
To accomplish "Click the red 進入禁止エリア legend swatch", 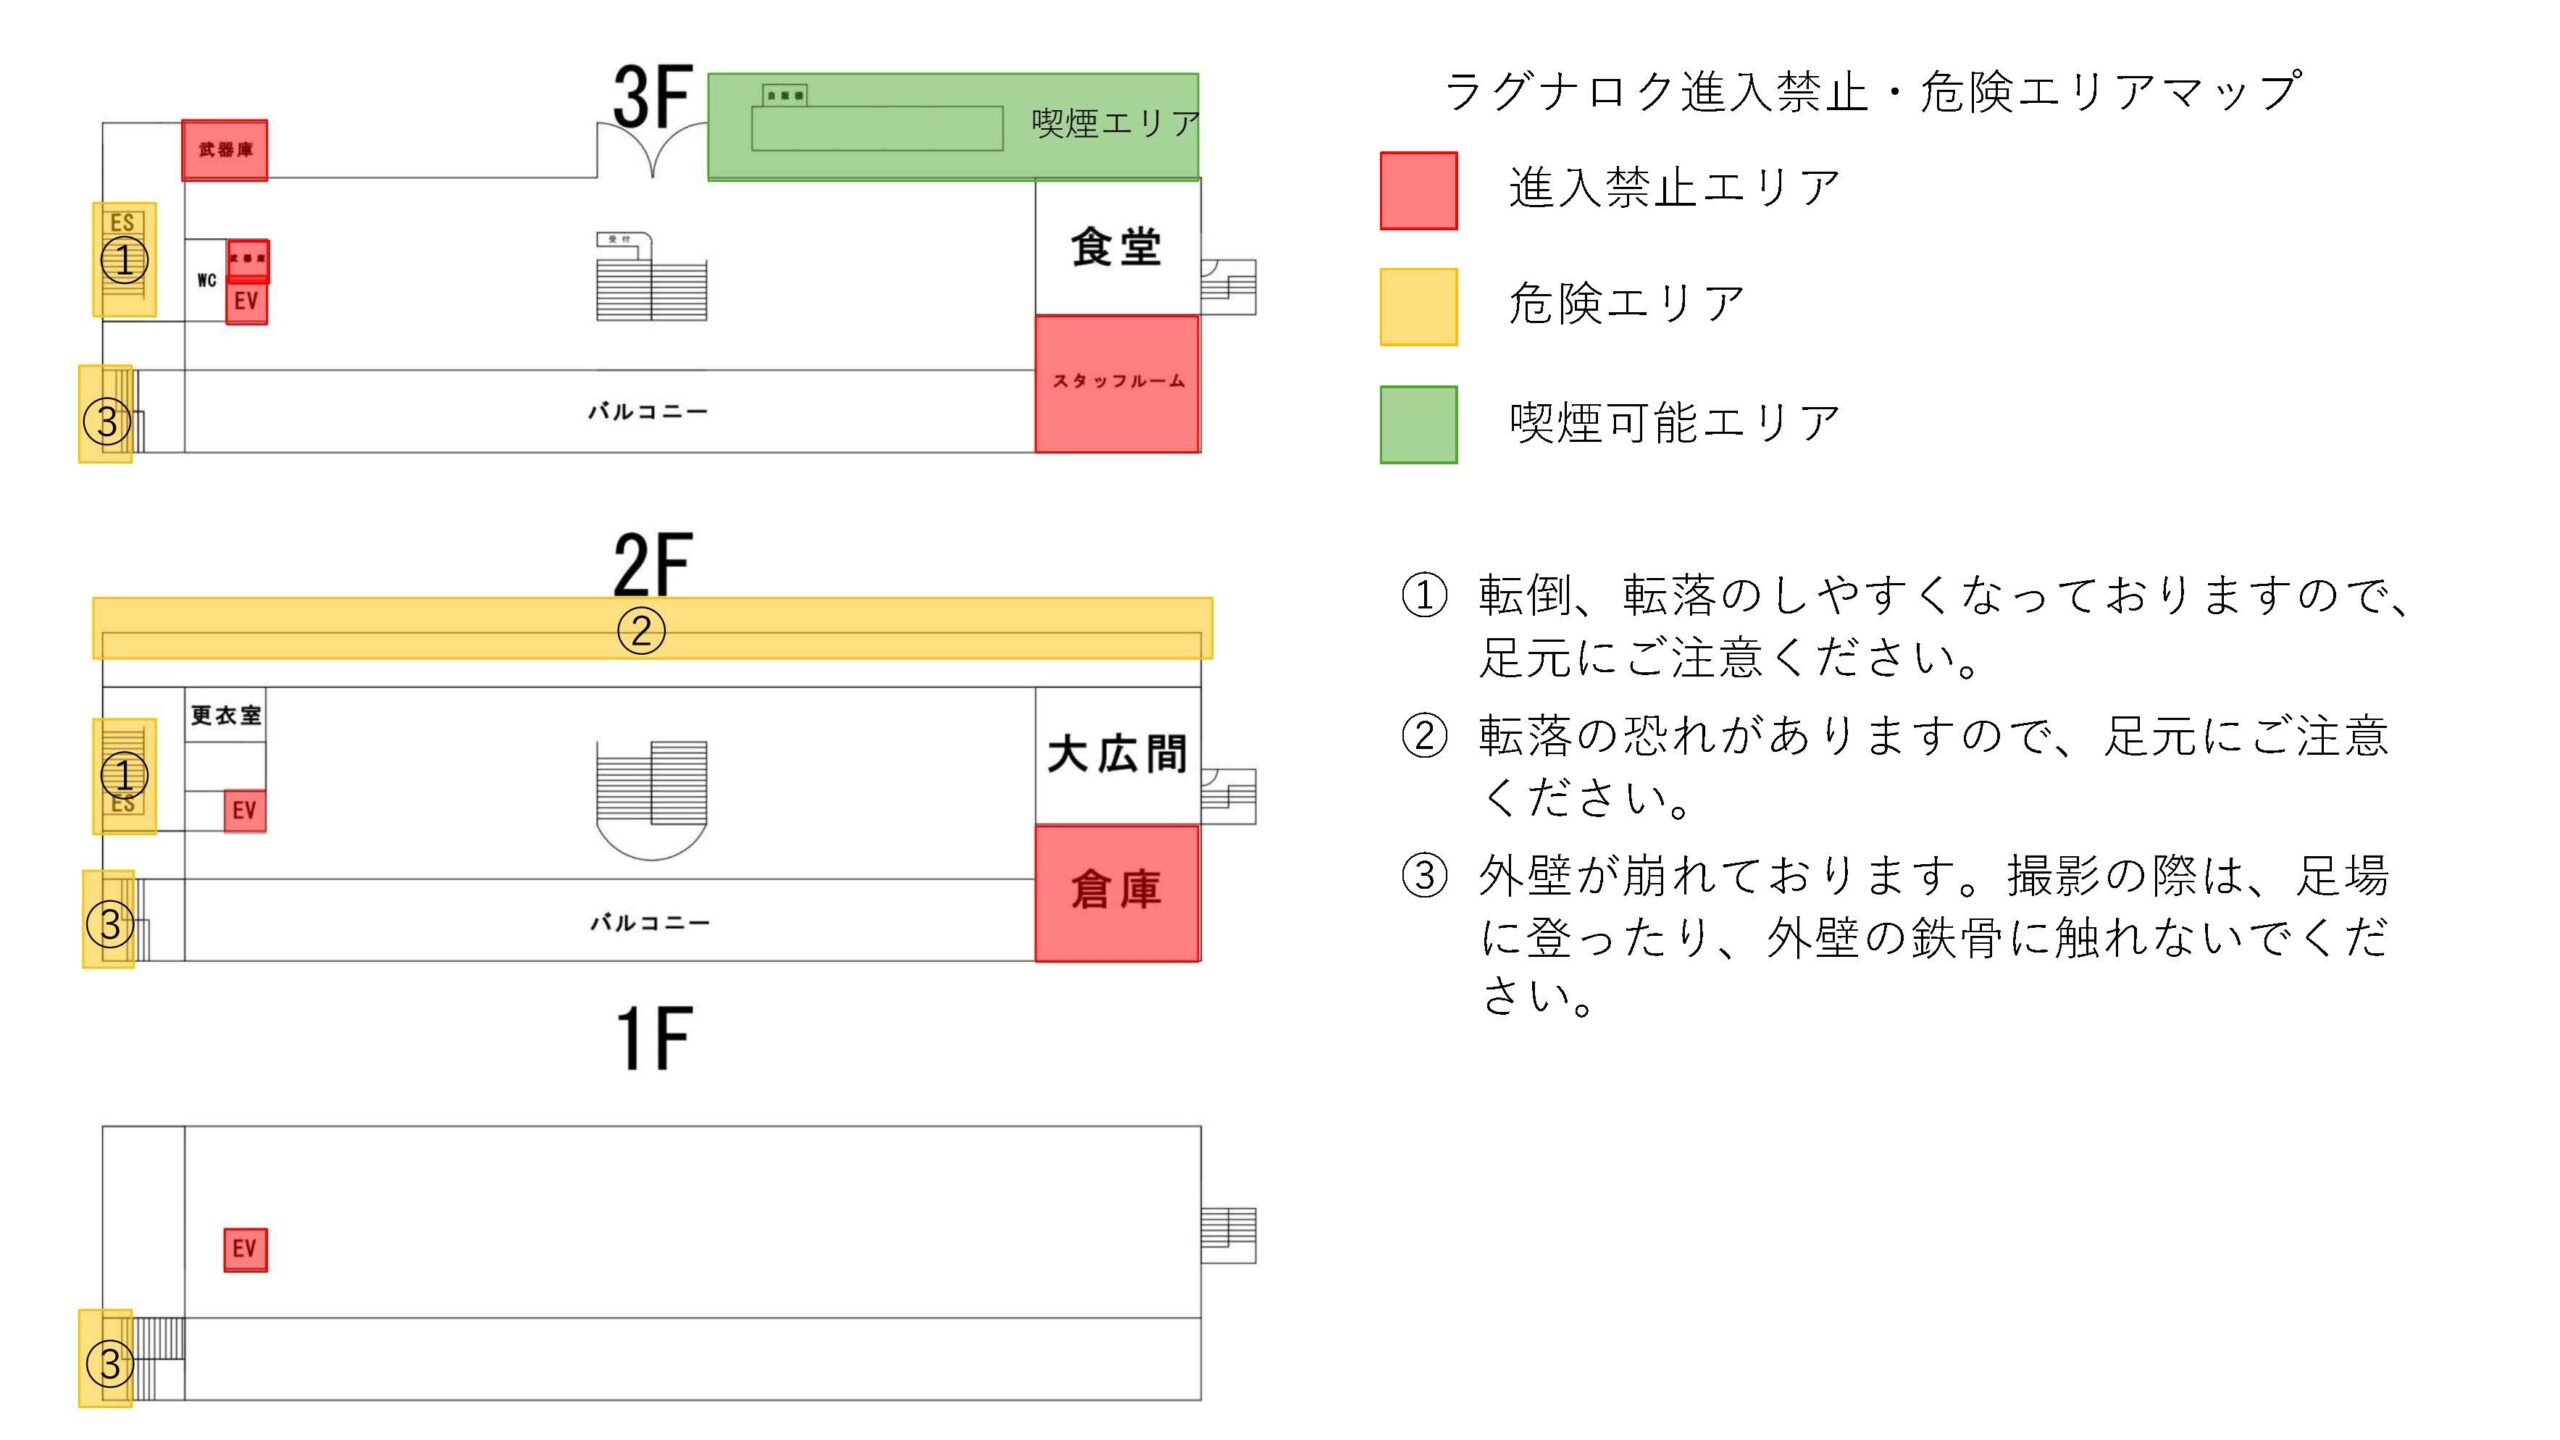I will [1418, 191].
